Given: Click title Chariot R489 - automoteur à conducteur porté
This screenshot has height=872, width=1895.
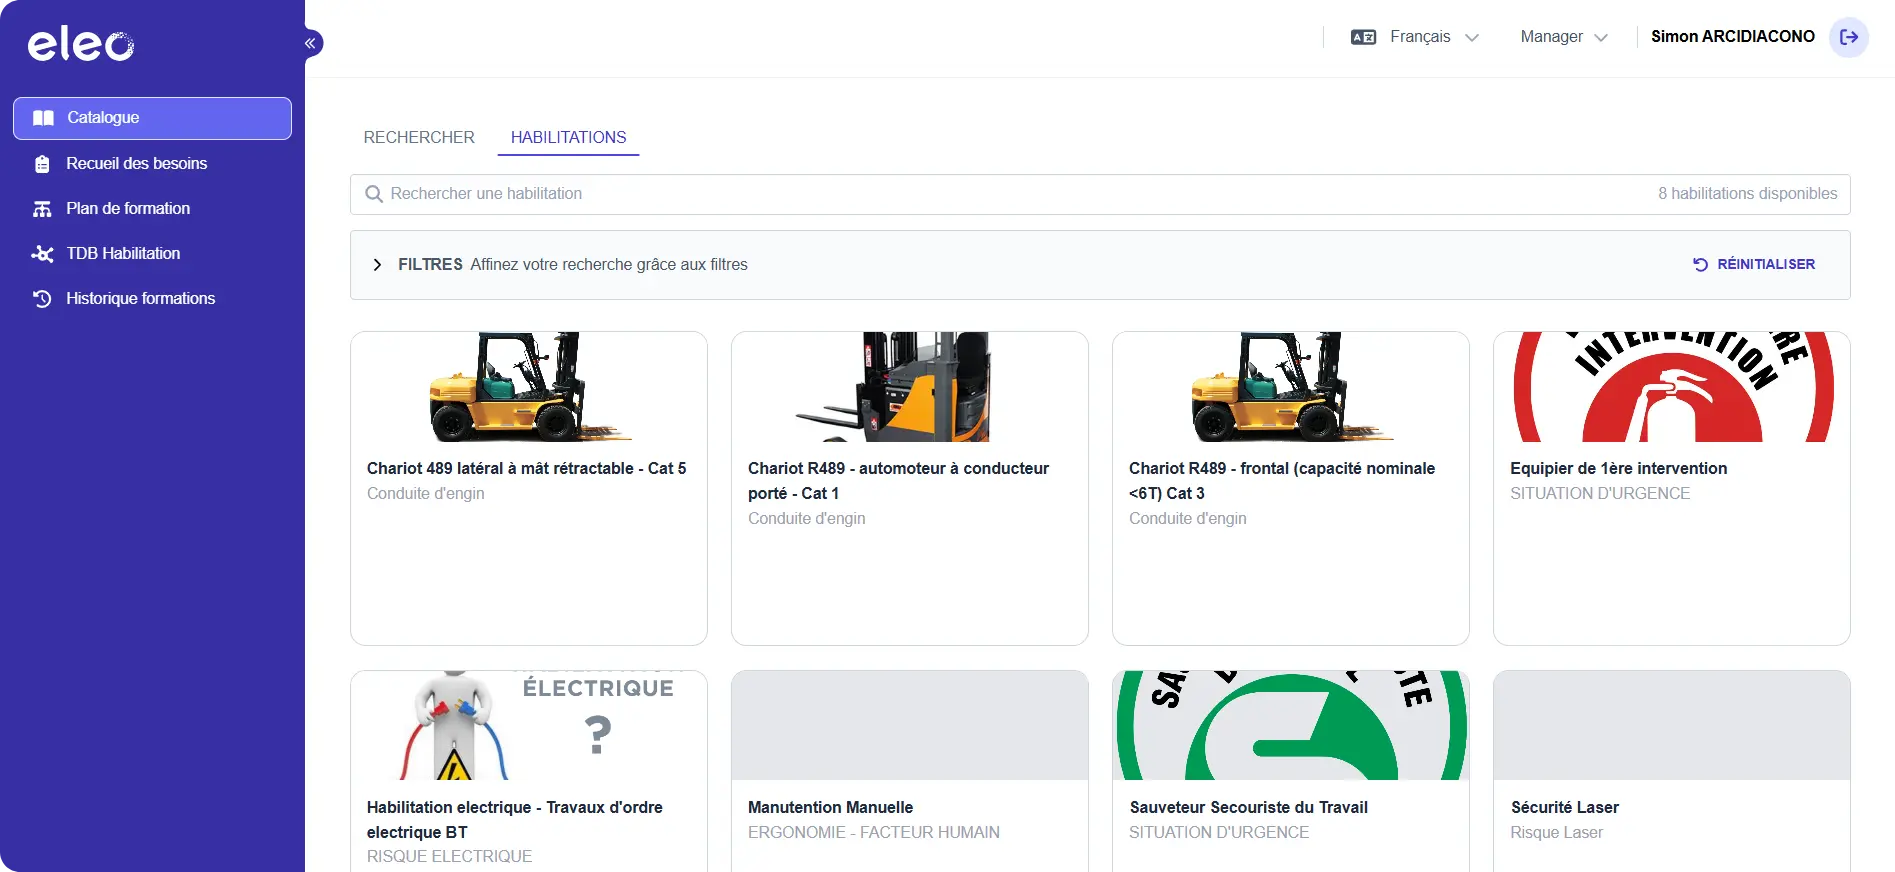Looking at the screenshot, I should pyautogui.click(x=898, y=481).
